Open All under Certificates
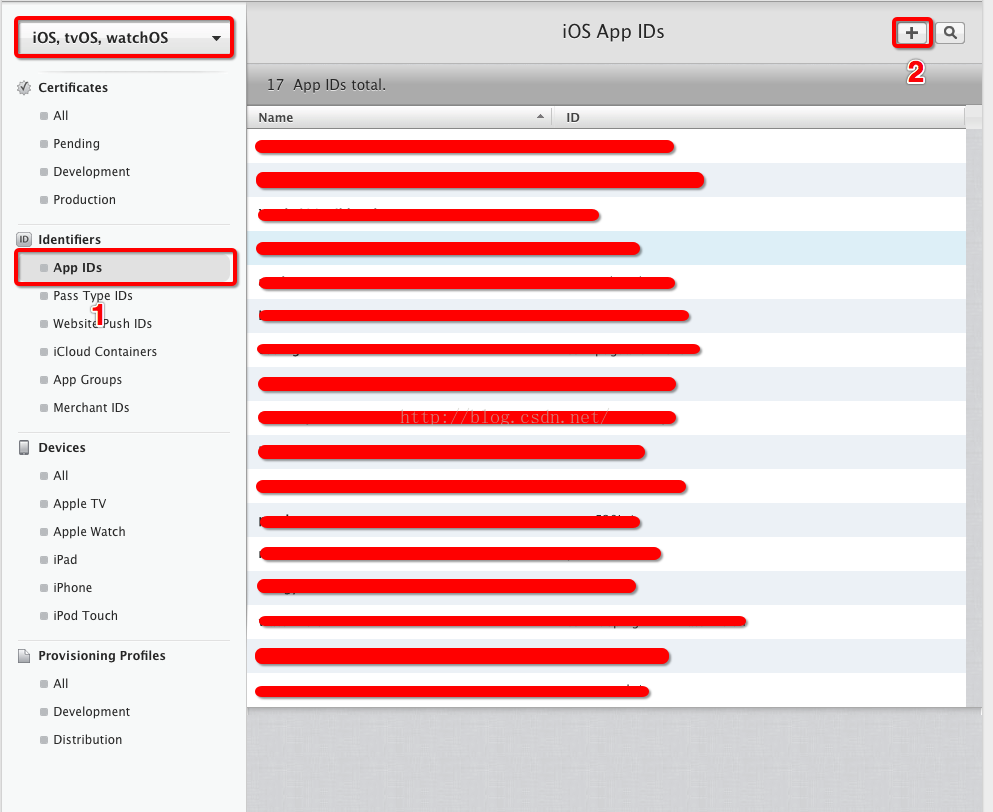Image resolution: width=993 pixels, height=812 pixels. click(60, 116)
